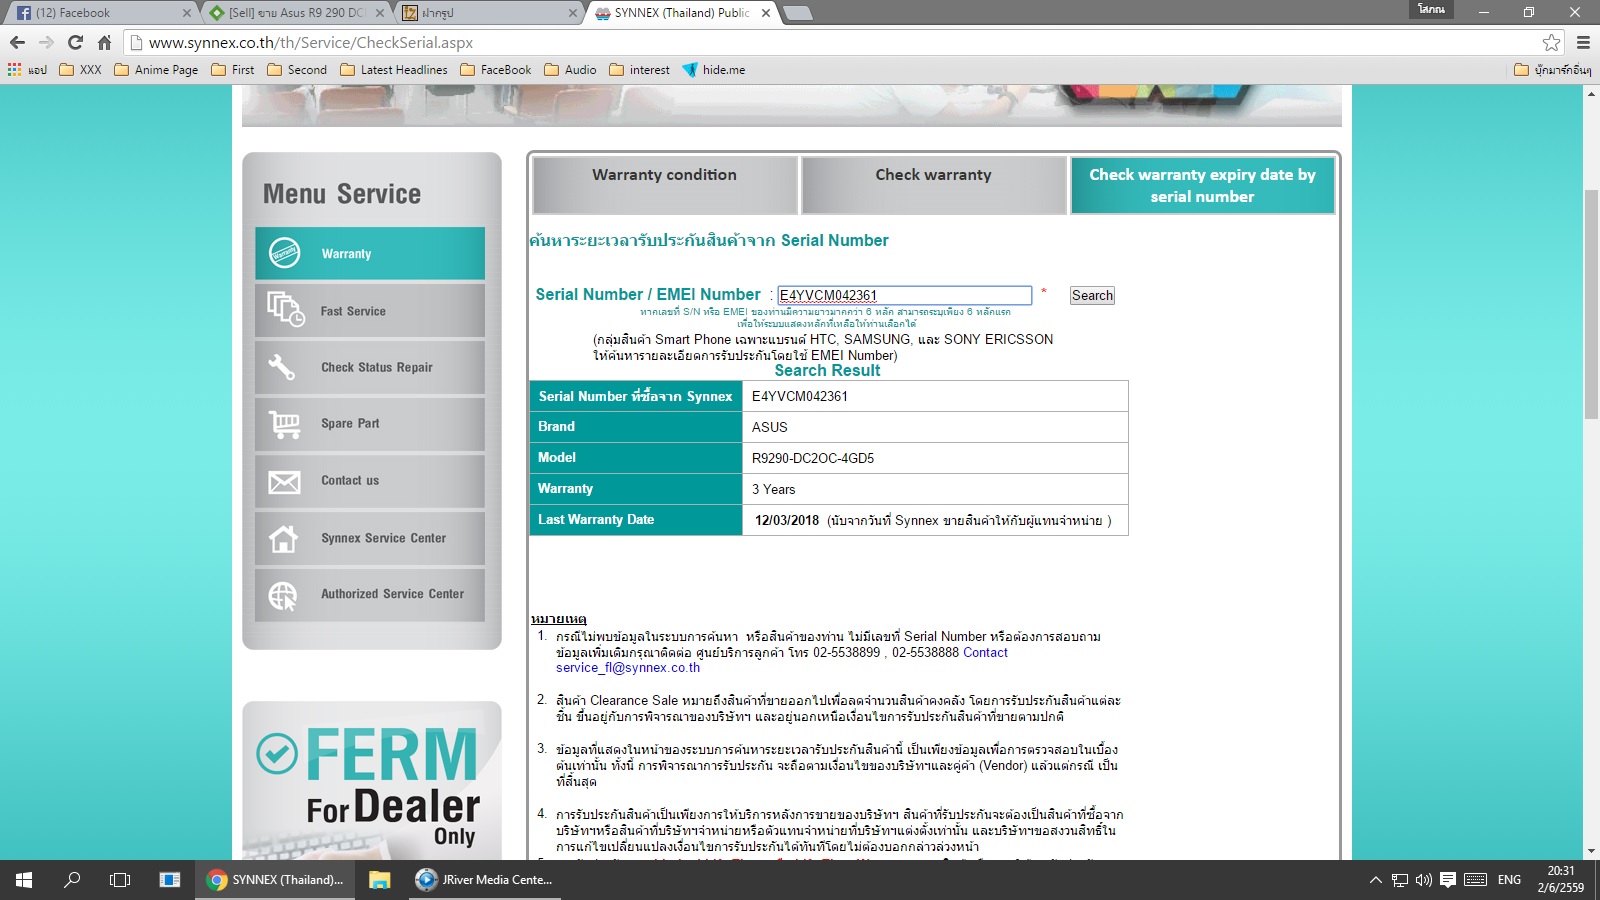Open the Second bookmarks folder
The height and width of the screenshot is (900, 1600).
[x=297, y=70]
